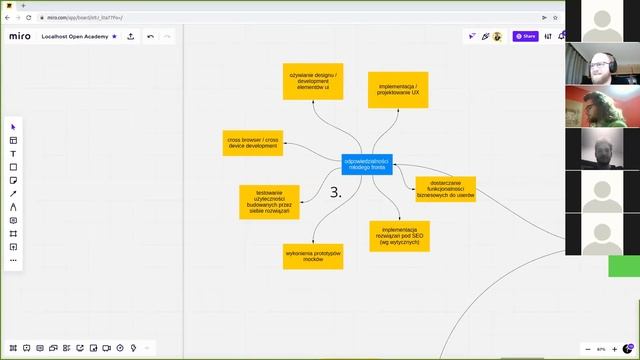The width and height of the screenshot is (640, 360).
Task: Reload the browser page
Action: (x=29, y=18)
